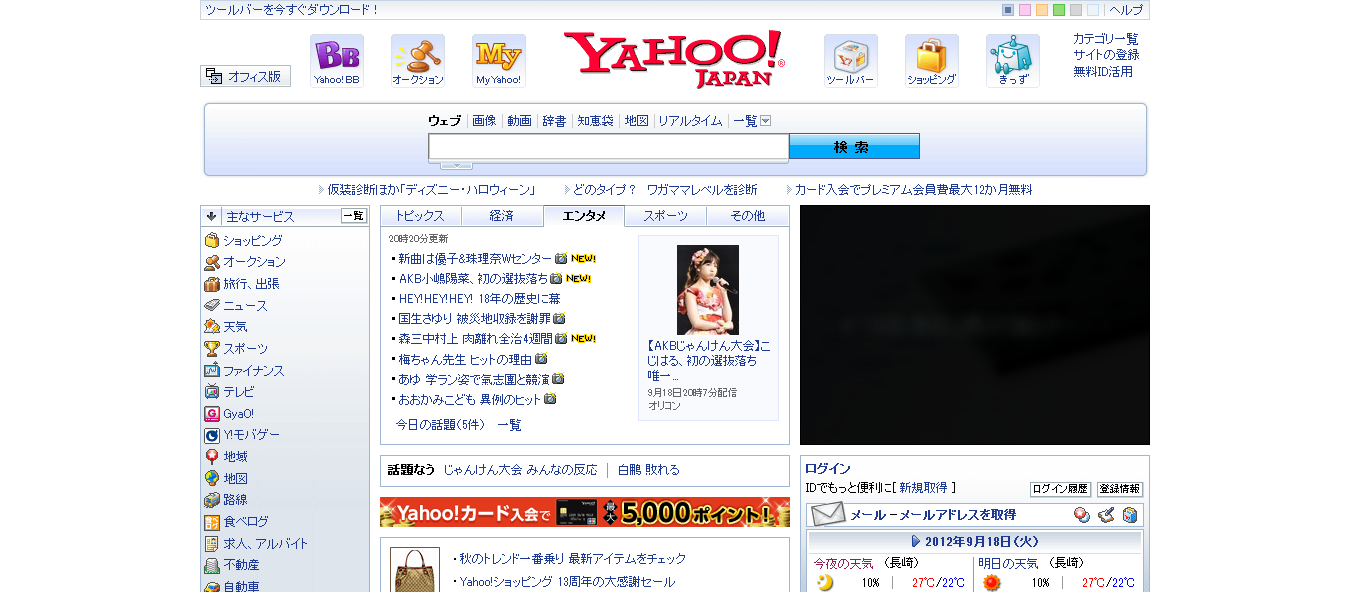Click the ログイン履歴 button
The height and width of the screenshot is (592, 1349).
click(1060, 489)
